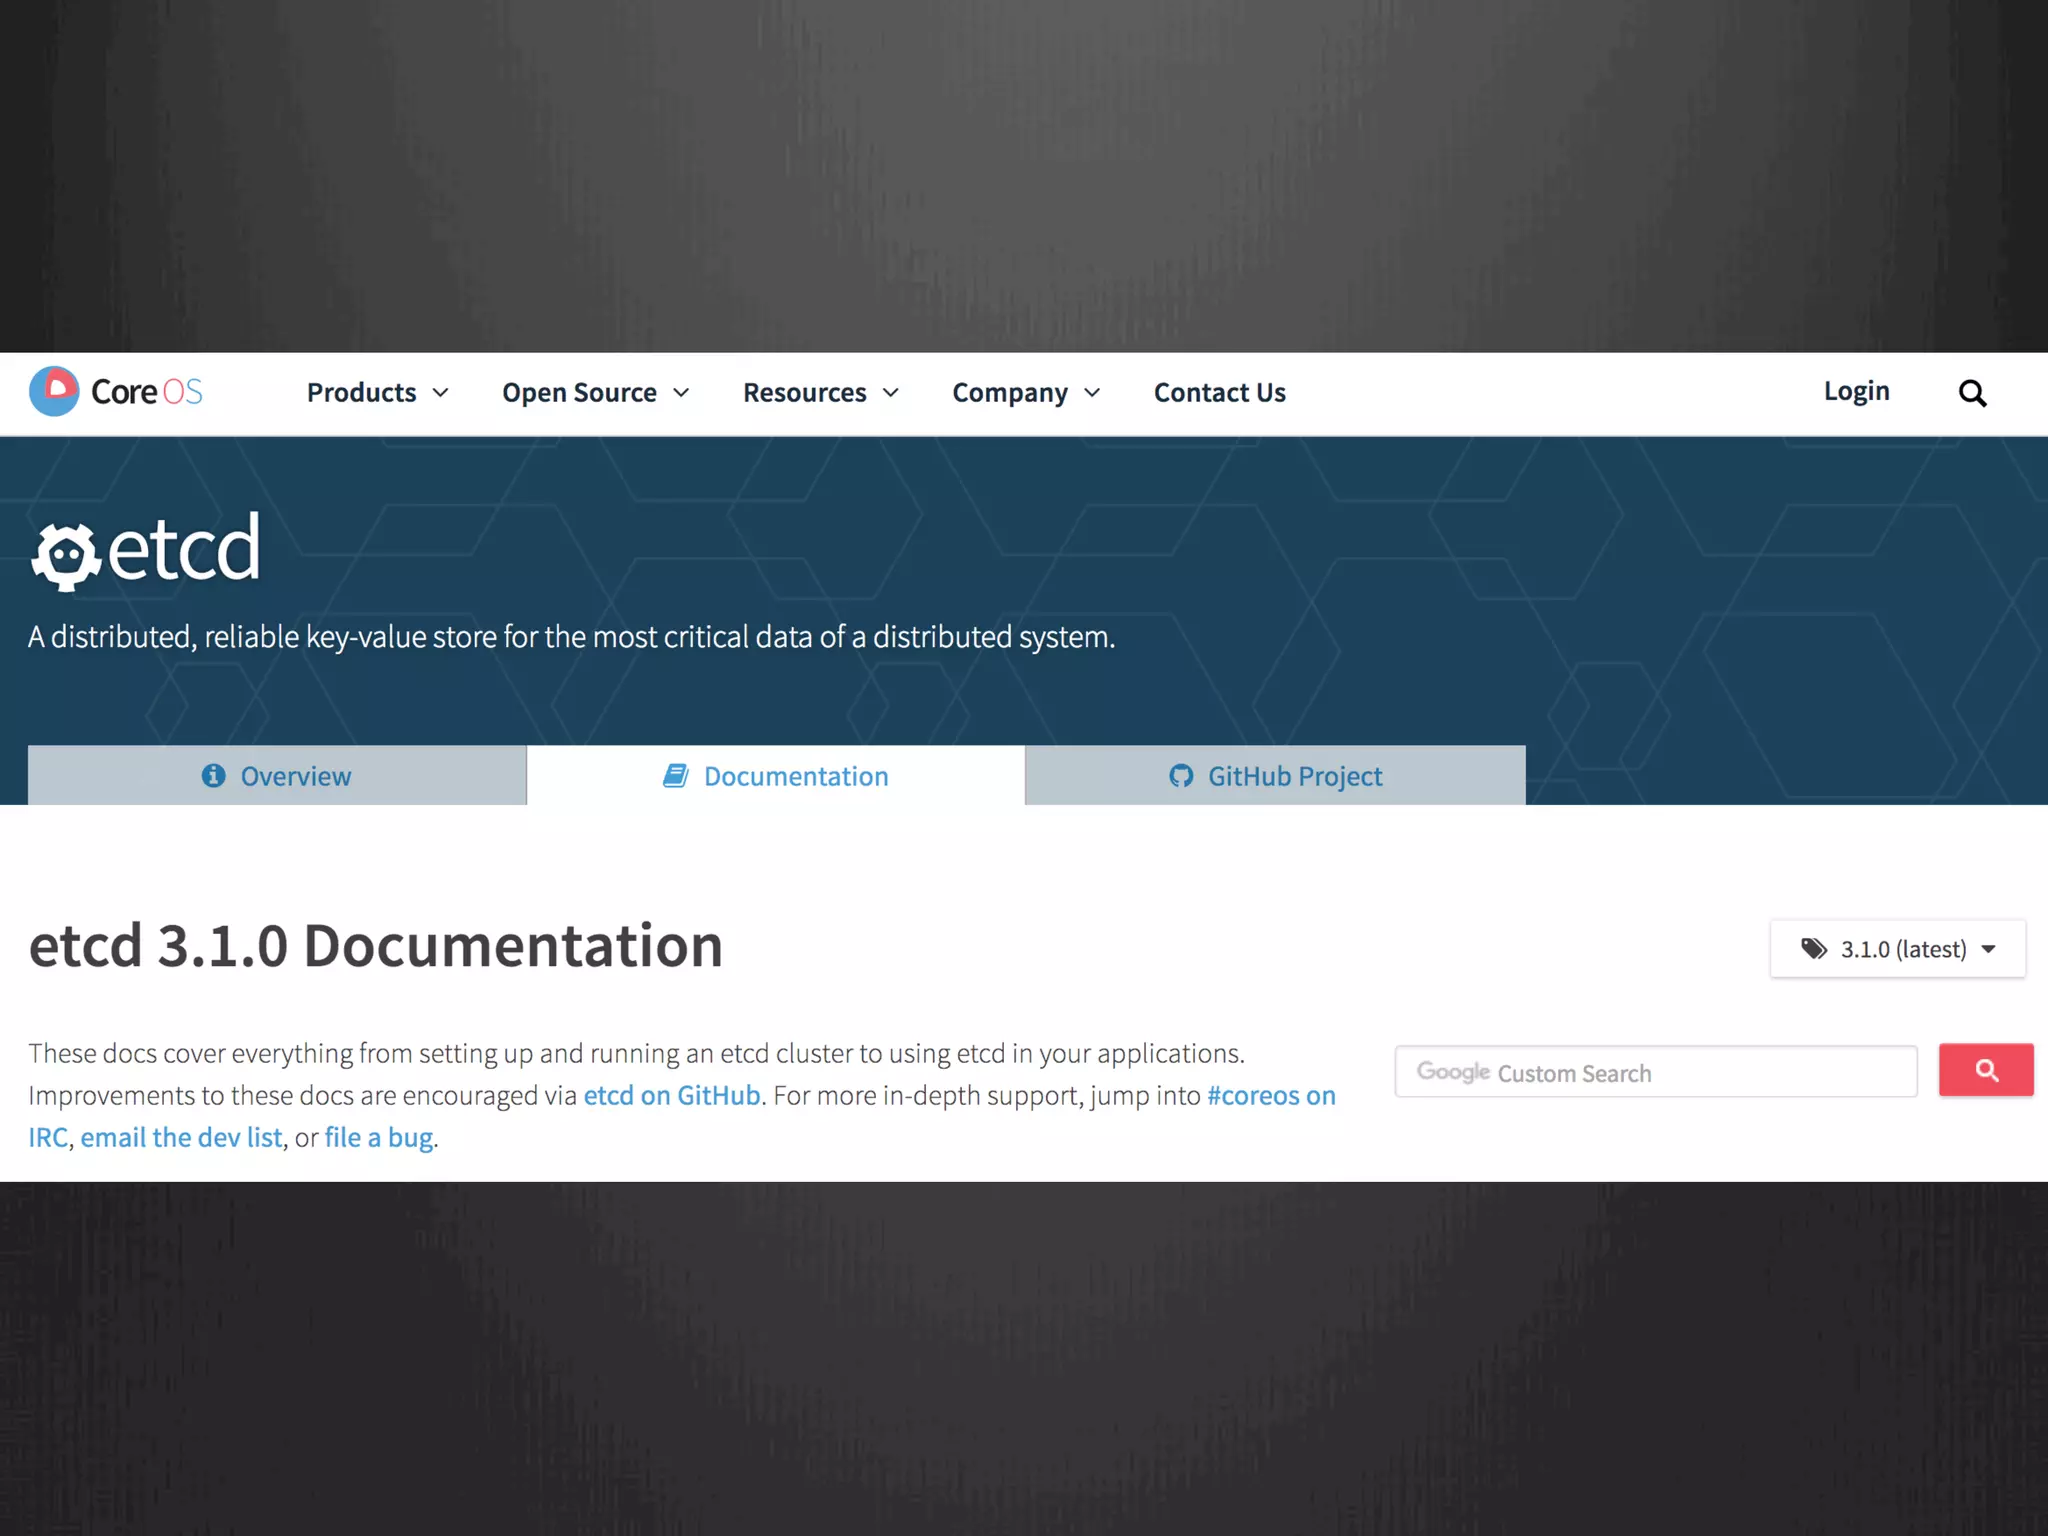Click the 'etcd 3.1.0 Documentation' heading
2048x1536 pixels.
click(x=375, y=945)
